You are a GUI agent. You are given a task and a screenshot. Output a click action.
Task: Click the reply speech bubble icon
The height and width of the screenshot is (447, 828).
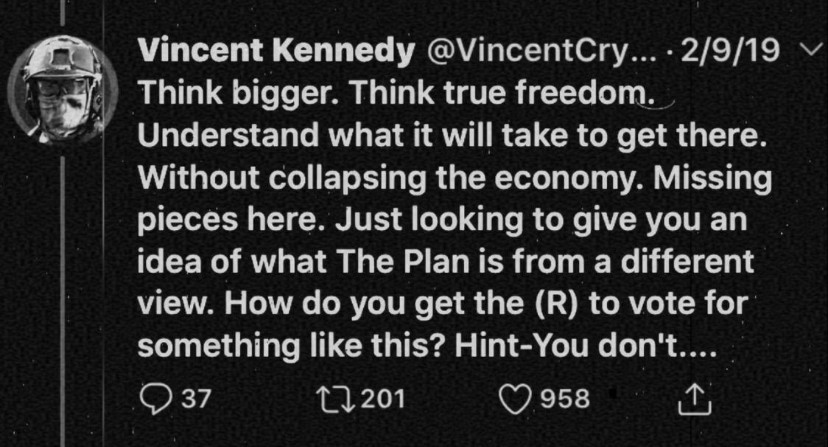click(x=155, y=398)
